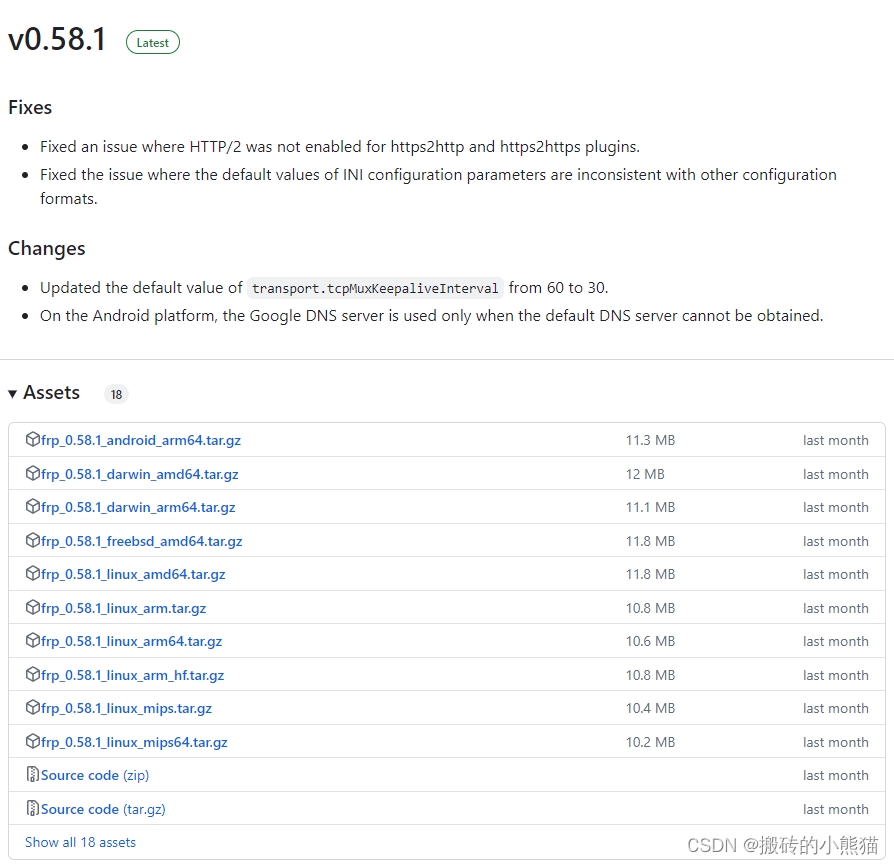Viewport: 894px width, 865px height.
Task: Click Show all 18 assets
Action: click(80, 842)
